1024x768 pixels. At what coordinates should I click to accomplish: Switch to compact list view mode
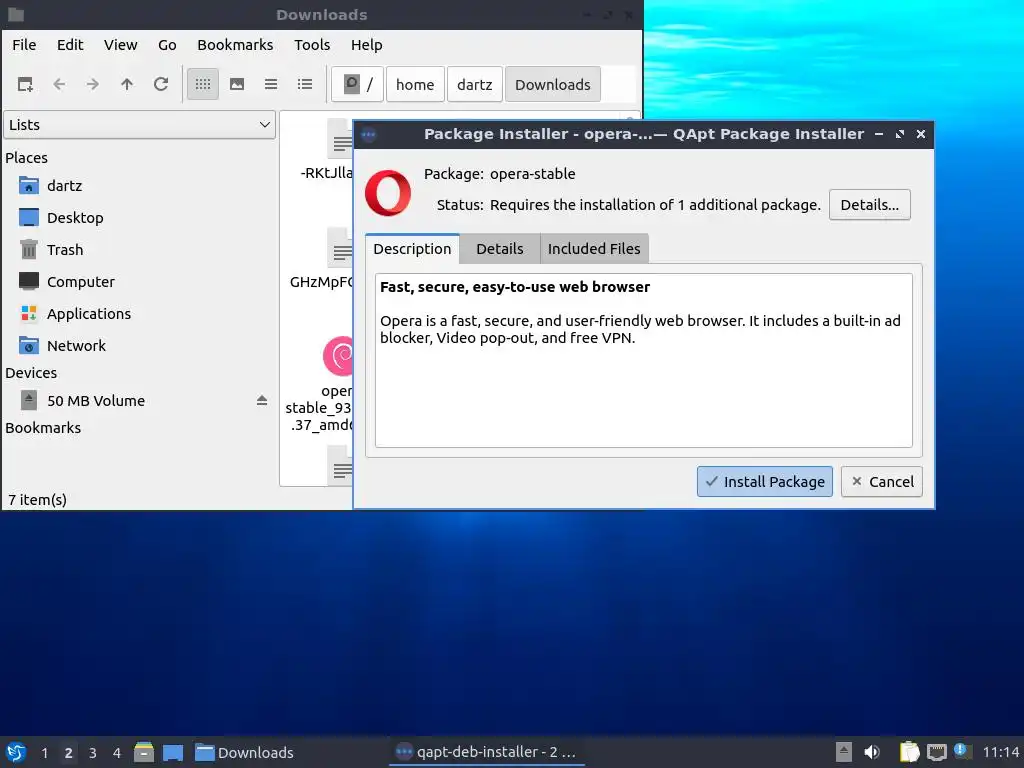click(x=271, y=84)
